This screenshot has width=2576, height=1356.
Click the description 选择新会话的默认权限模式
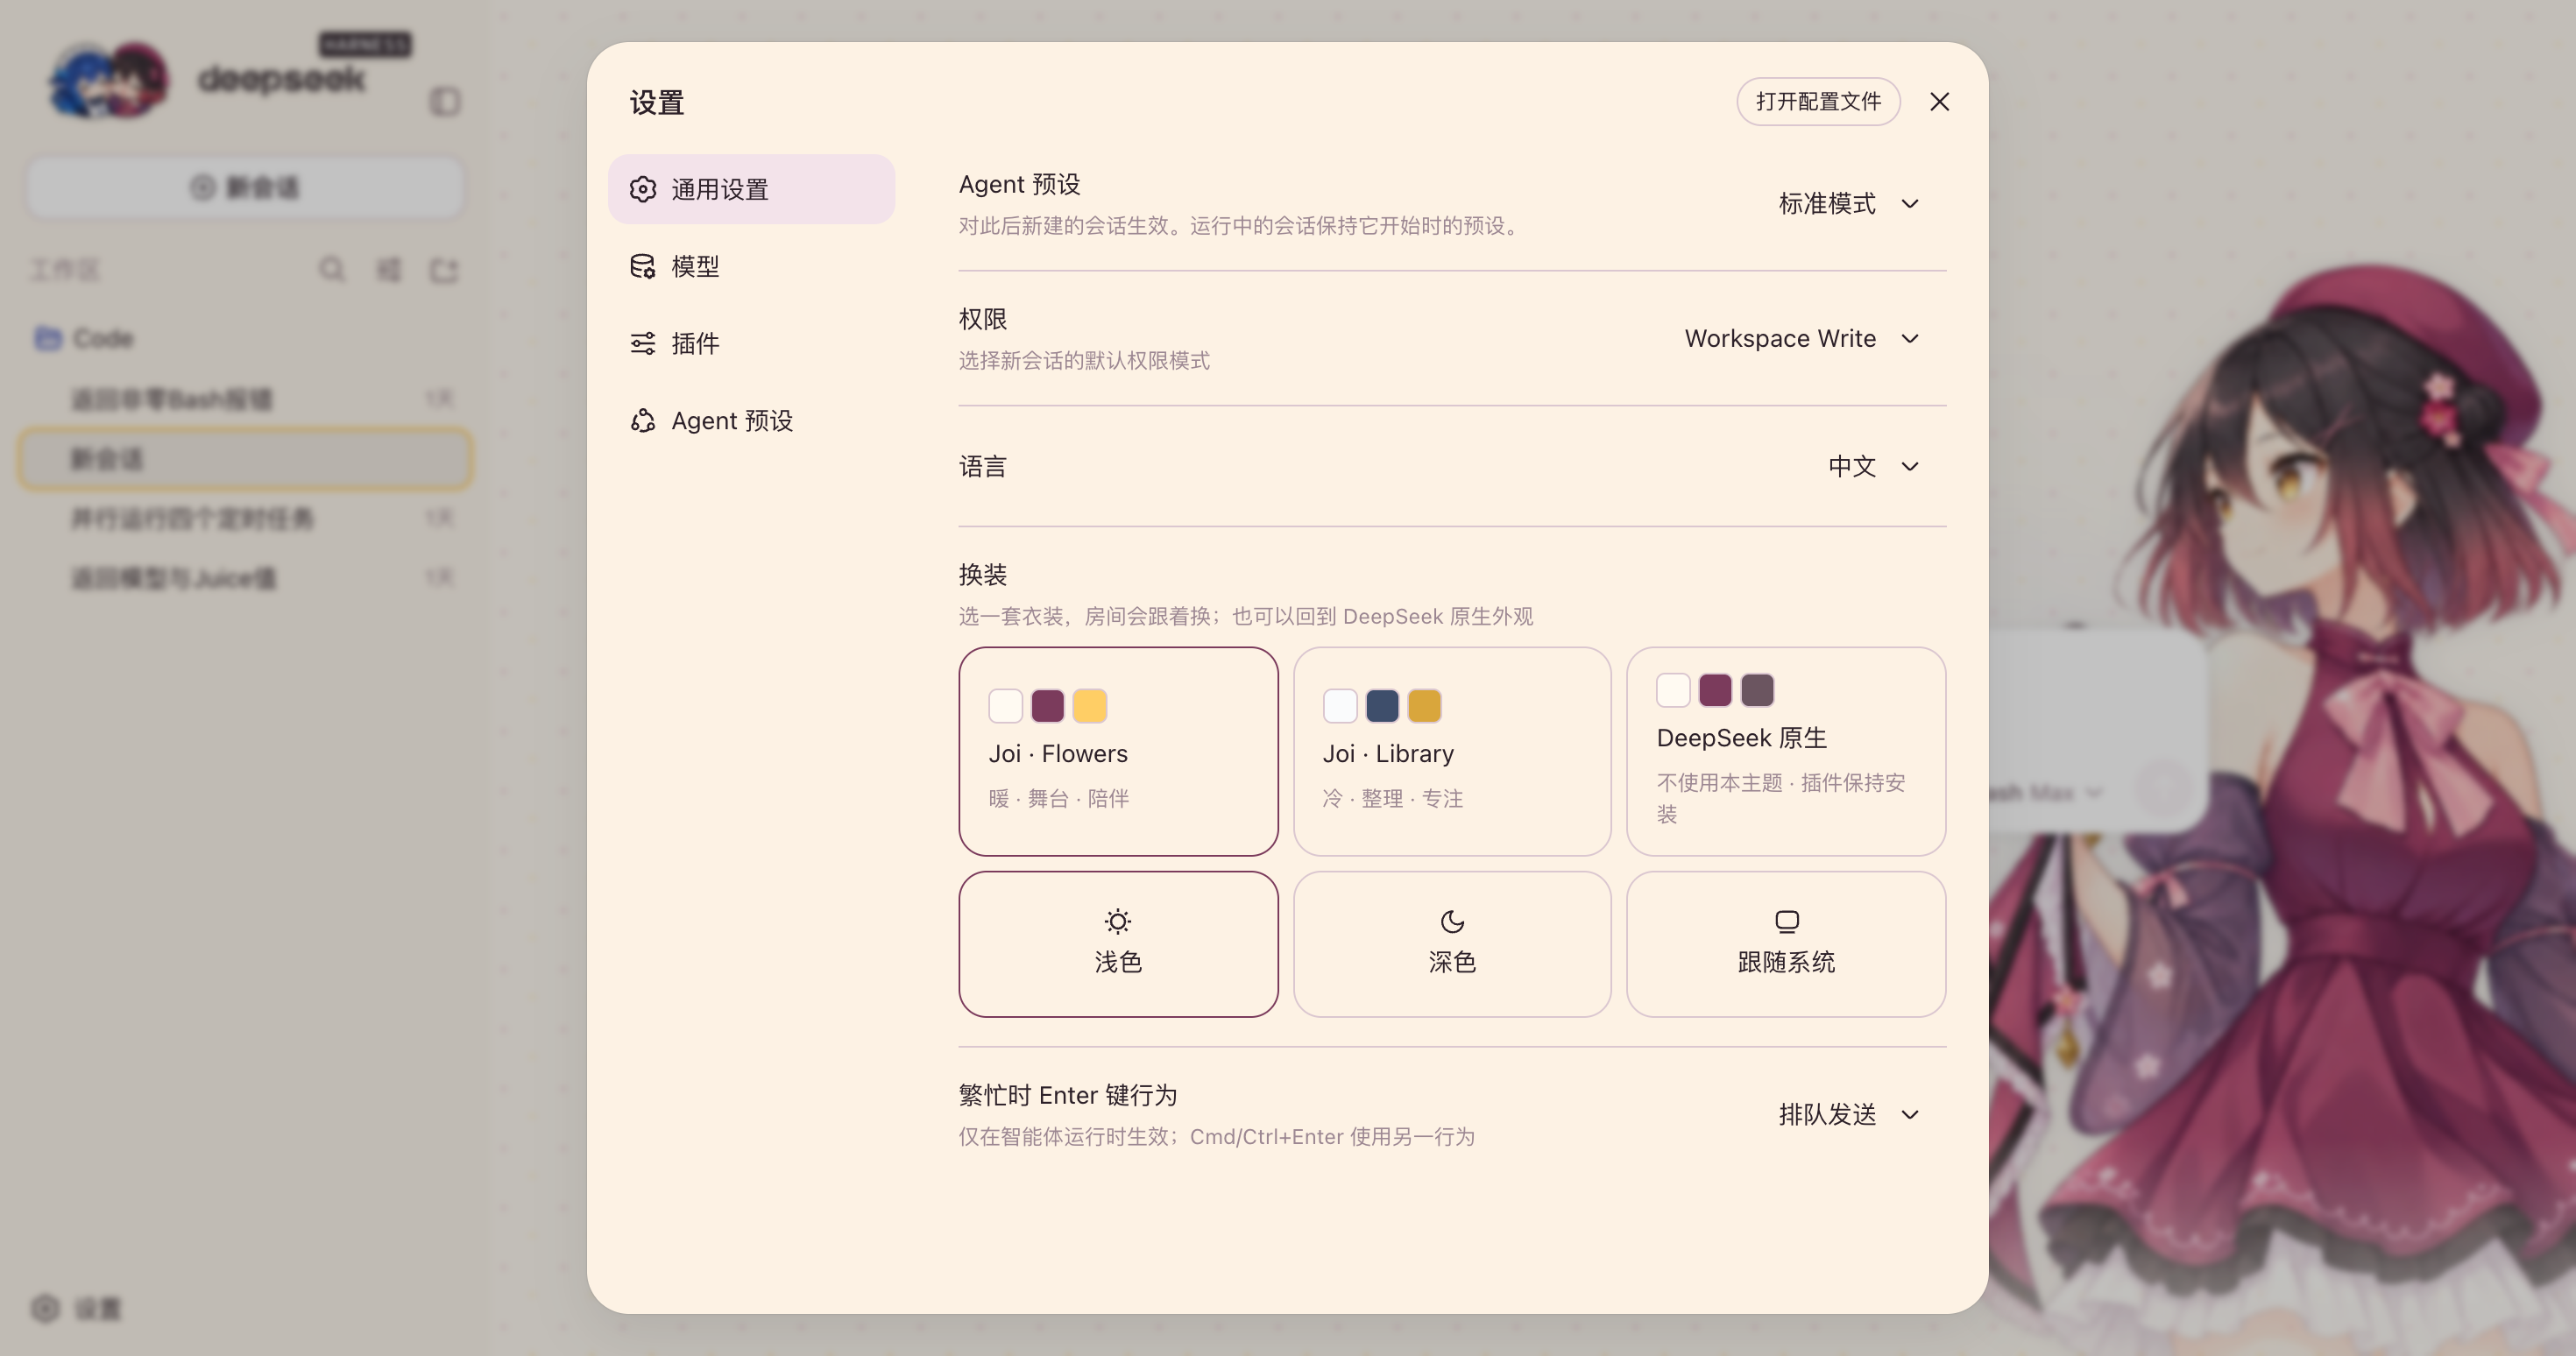pyautogui.click(x=1084, y=360)
